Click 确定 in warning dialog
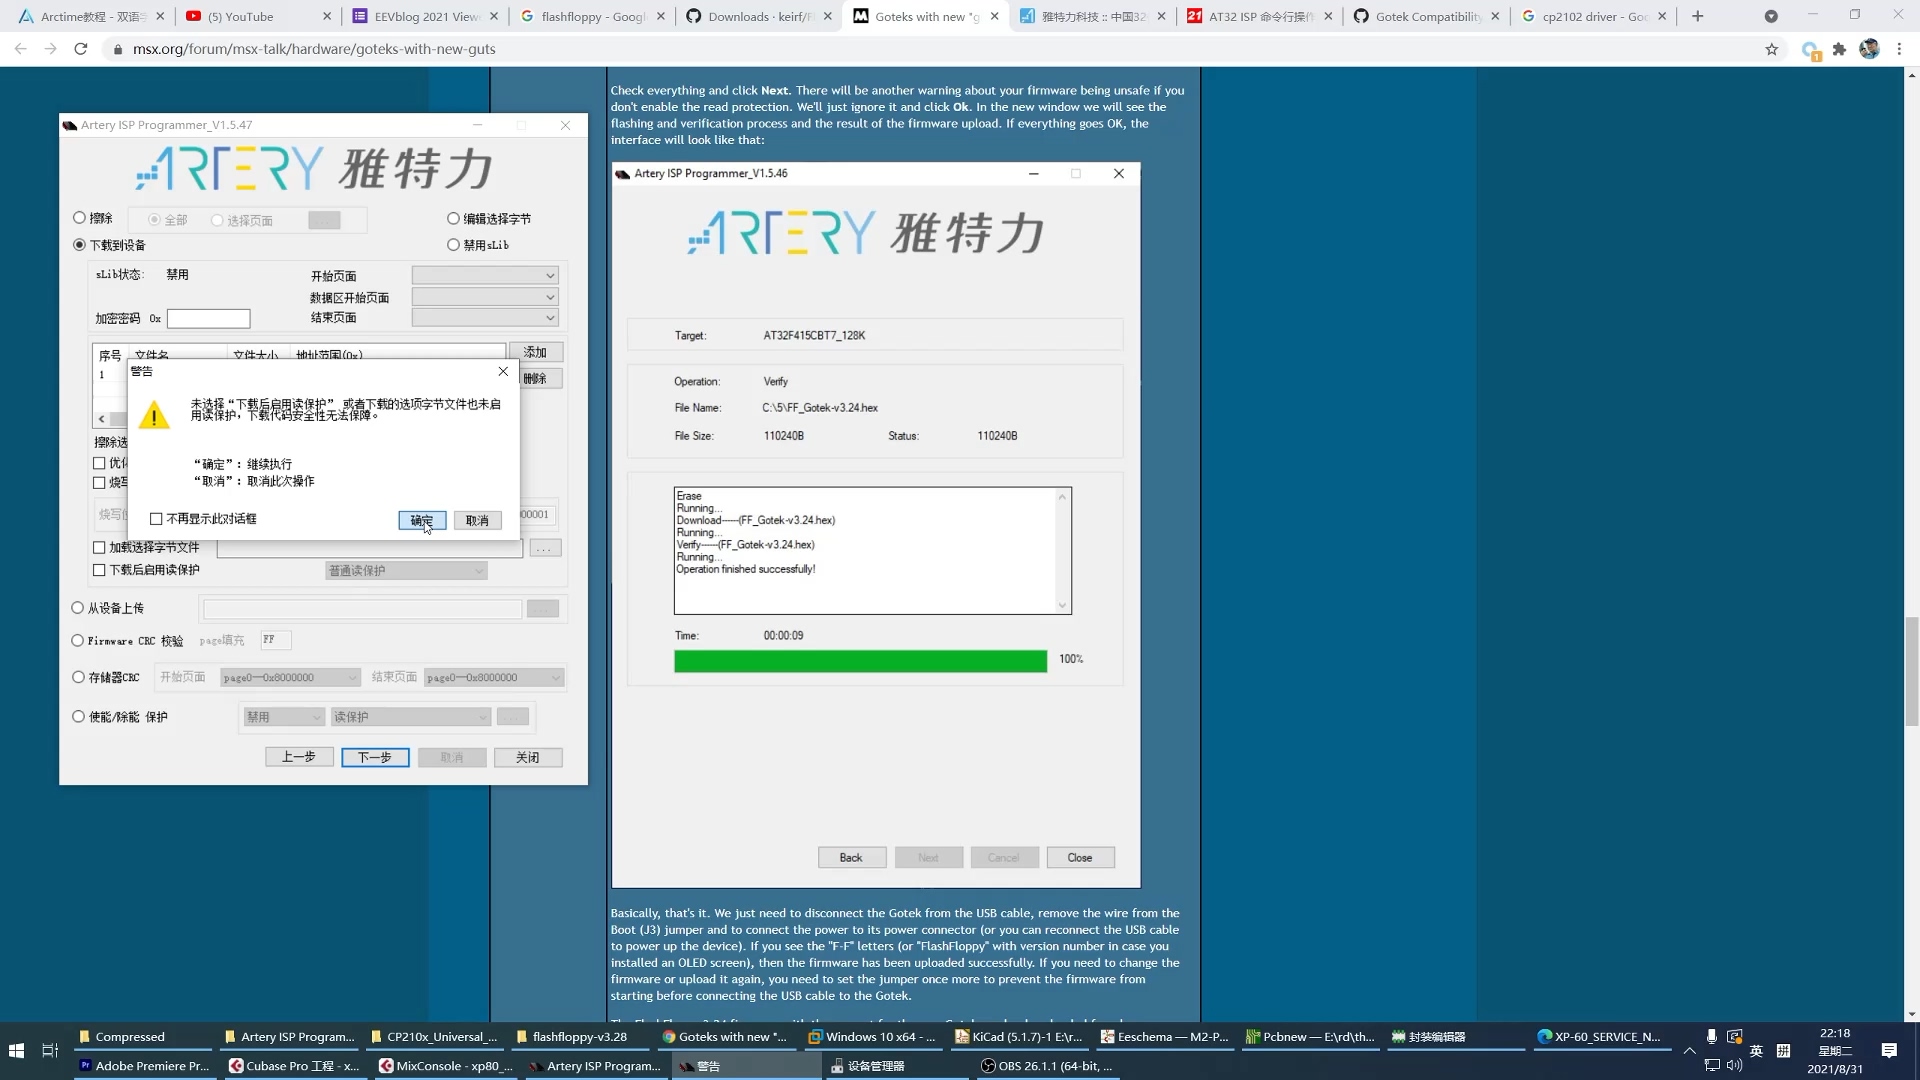 click(x=421, y=520)
